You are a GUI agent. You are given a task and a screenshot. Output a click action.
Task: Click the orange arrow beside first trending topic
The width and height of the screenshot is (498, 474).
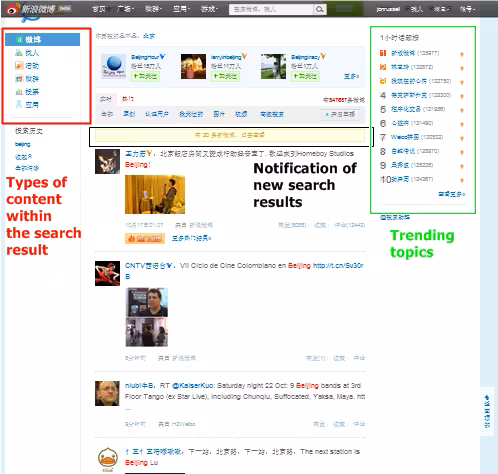tap(462, 54)
